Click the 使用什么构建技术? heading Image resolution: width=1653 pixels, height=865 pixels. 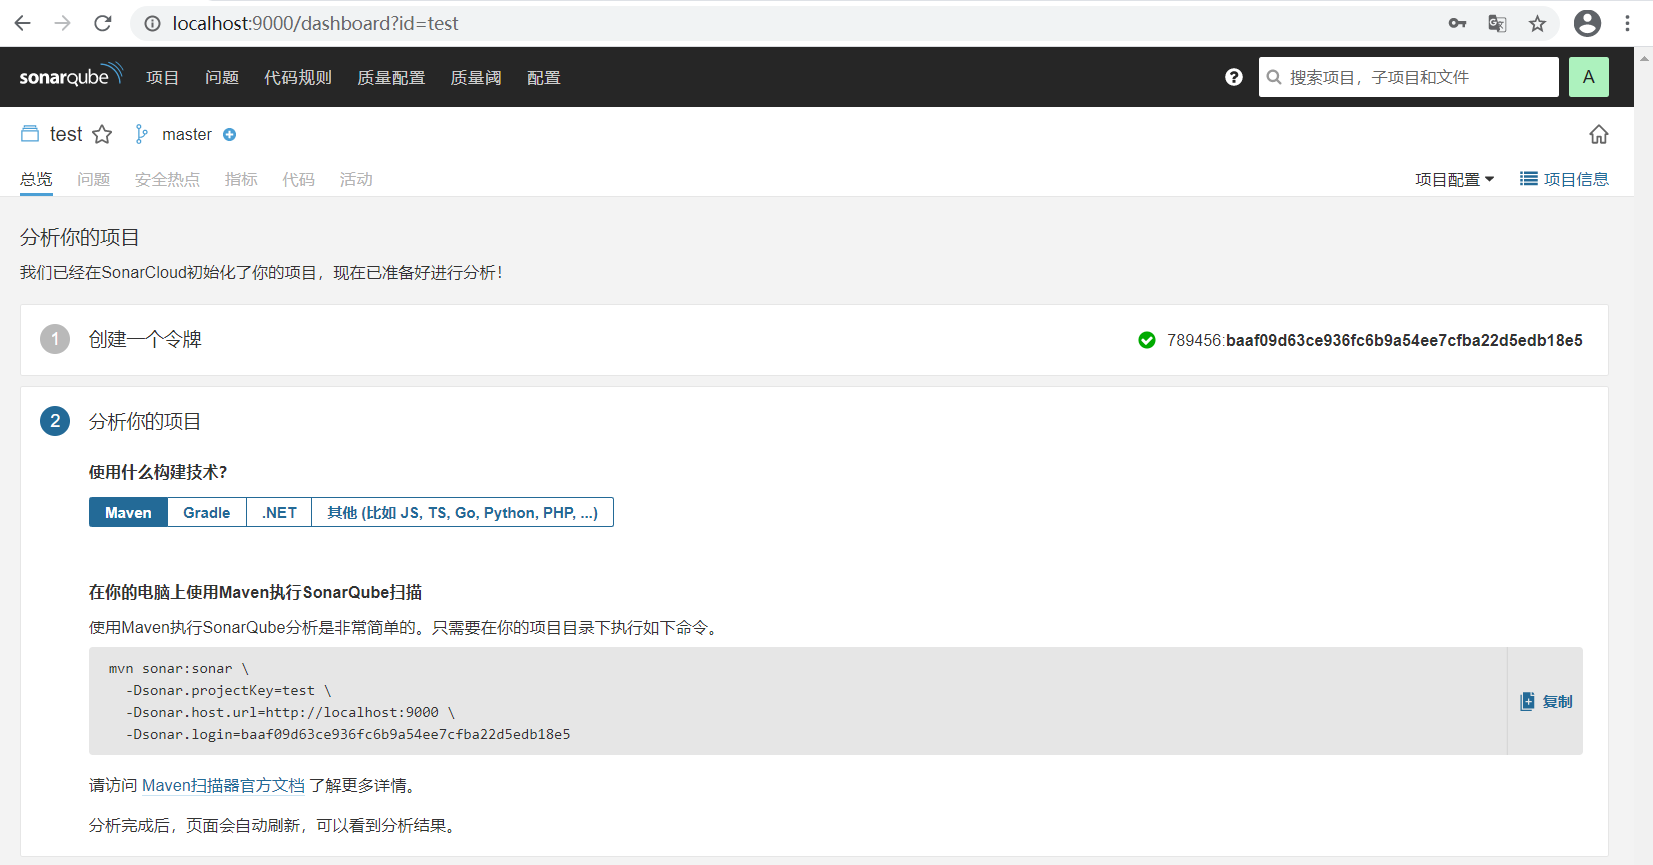tap(158, 472)
